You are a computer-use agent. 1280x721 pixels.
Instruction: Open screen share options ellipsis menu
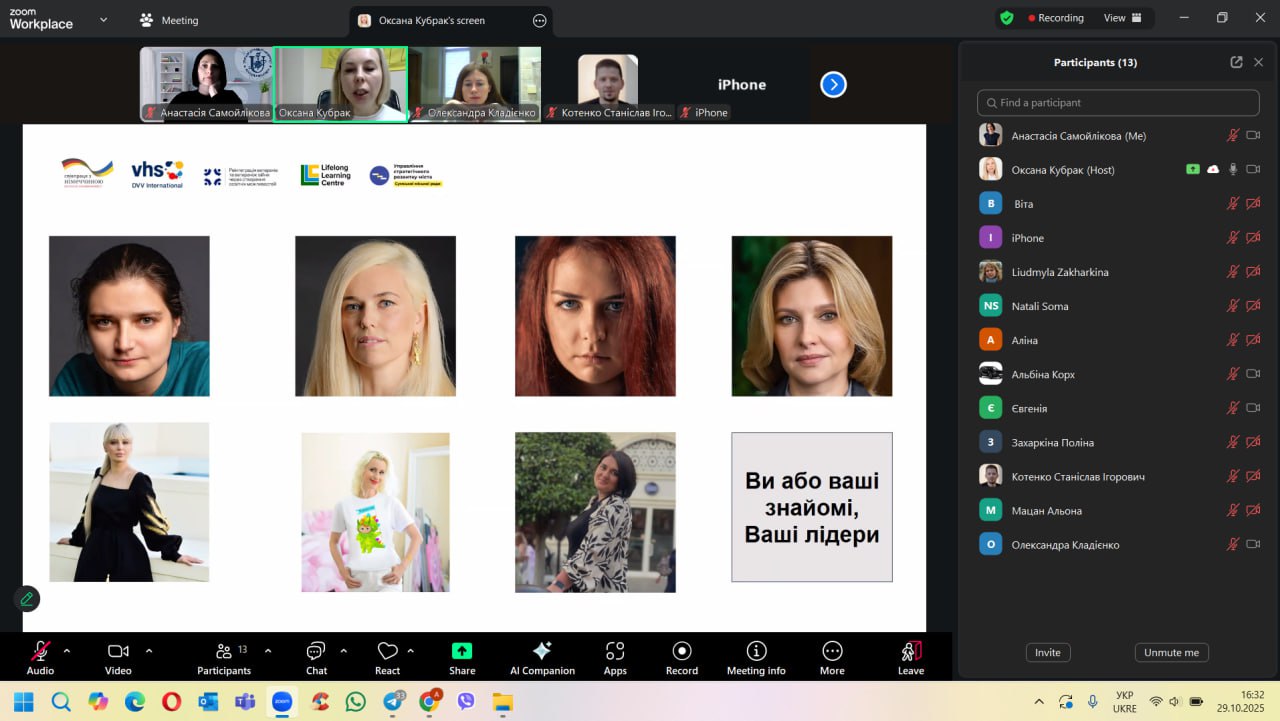point(540,20)
